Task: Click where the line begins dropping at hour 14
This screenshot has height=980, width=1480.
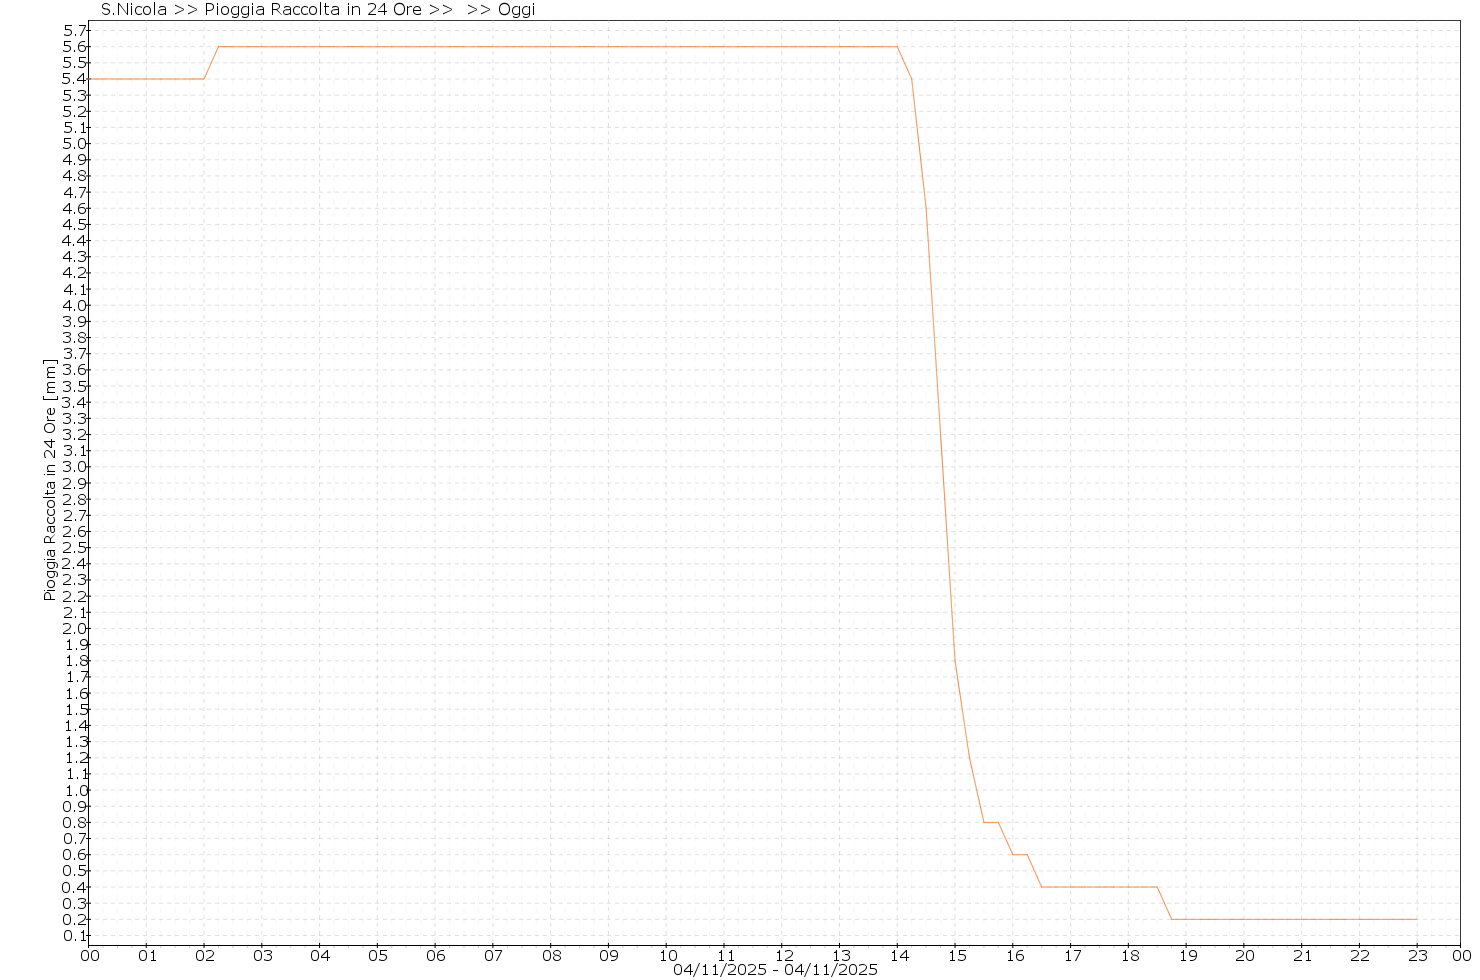Action: [x=897, y=47]
